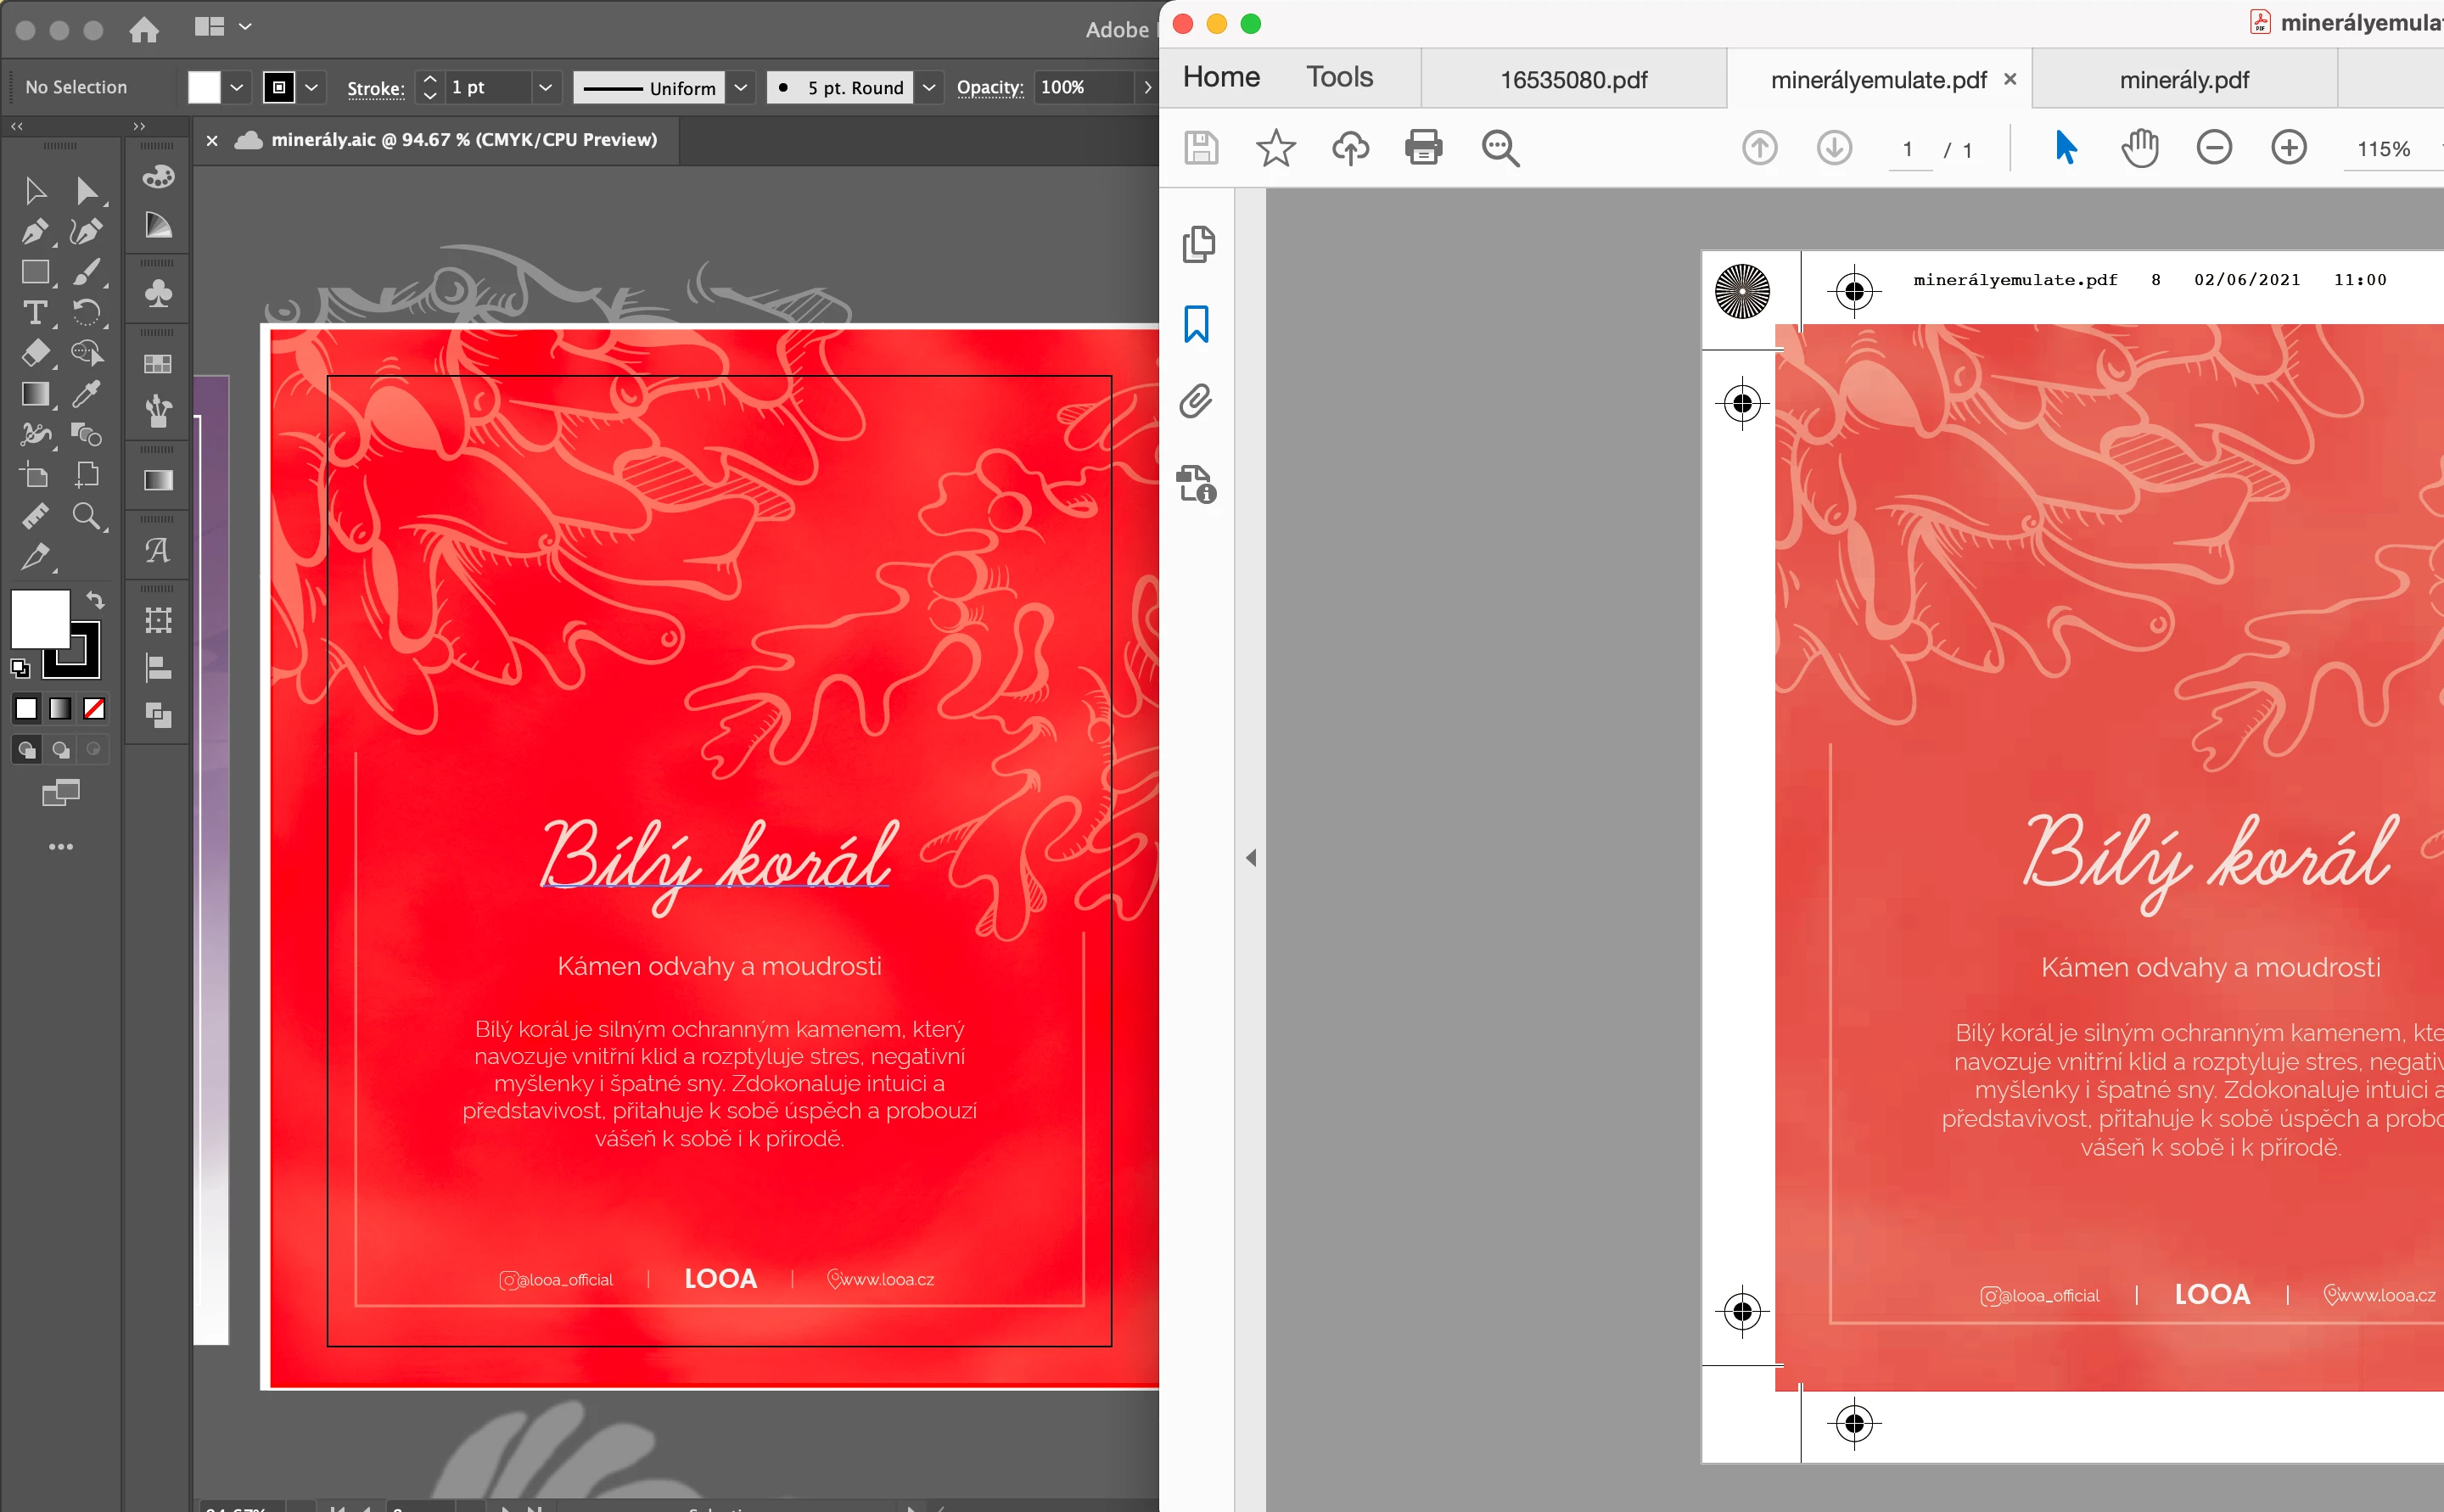
Task: Click the white Fill color swatch
Action: point(39,619)
